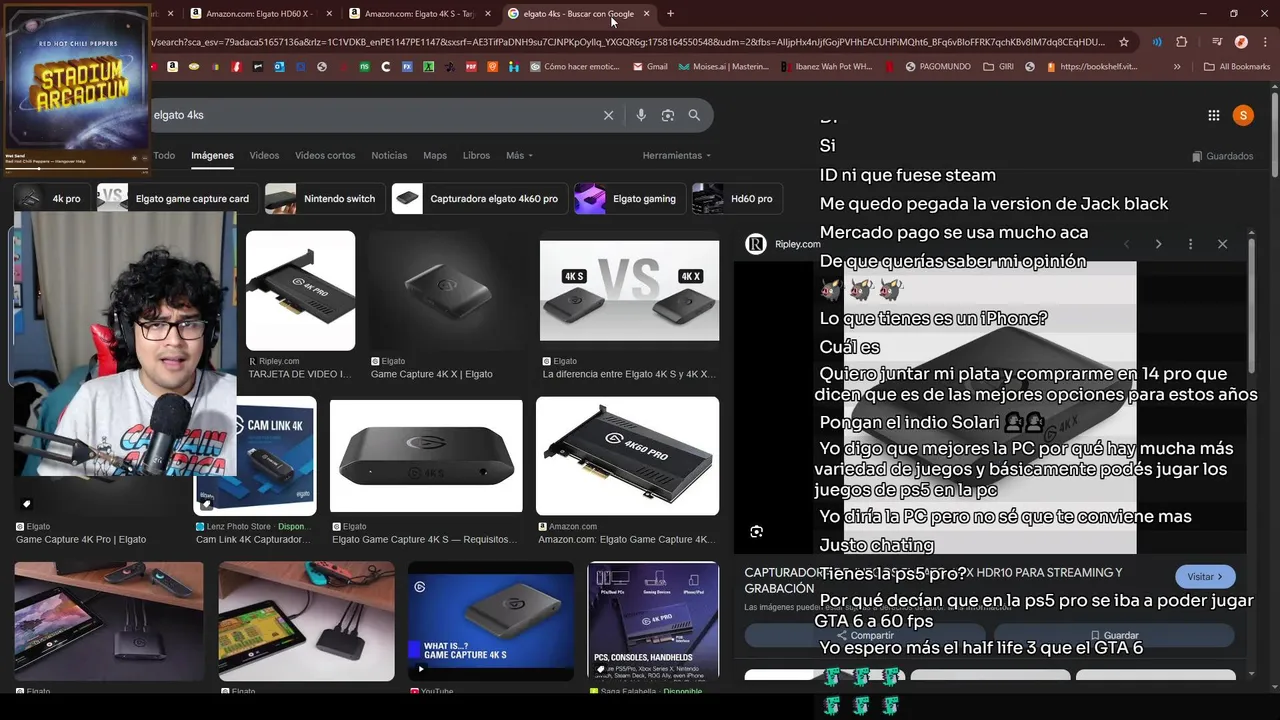The image size is (1280, 720).
Task: Expand the Herramientas tools dropdown
Action: tap(677, 155)
